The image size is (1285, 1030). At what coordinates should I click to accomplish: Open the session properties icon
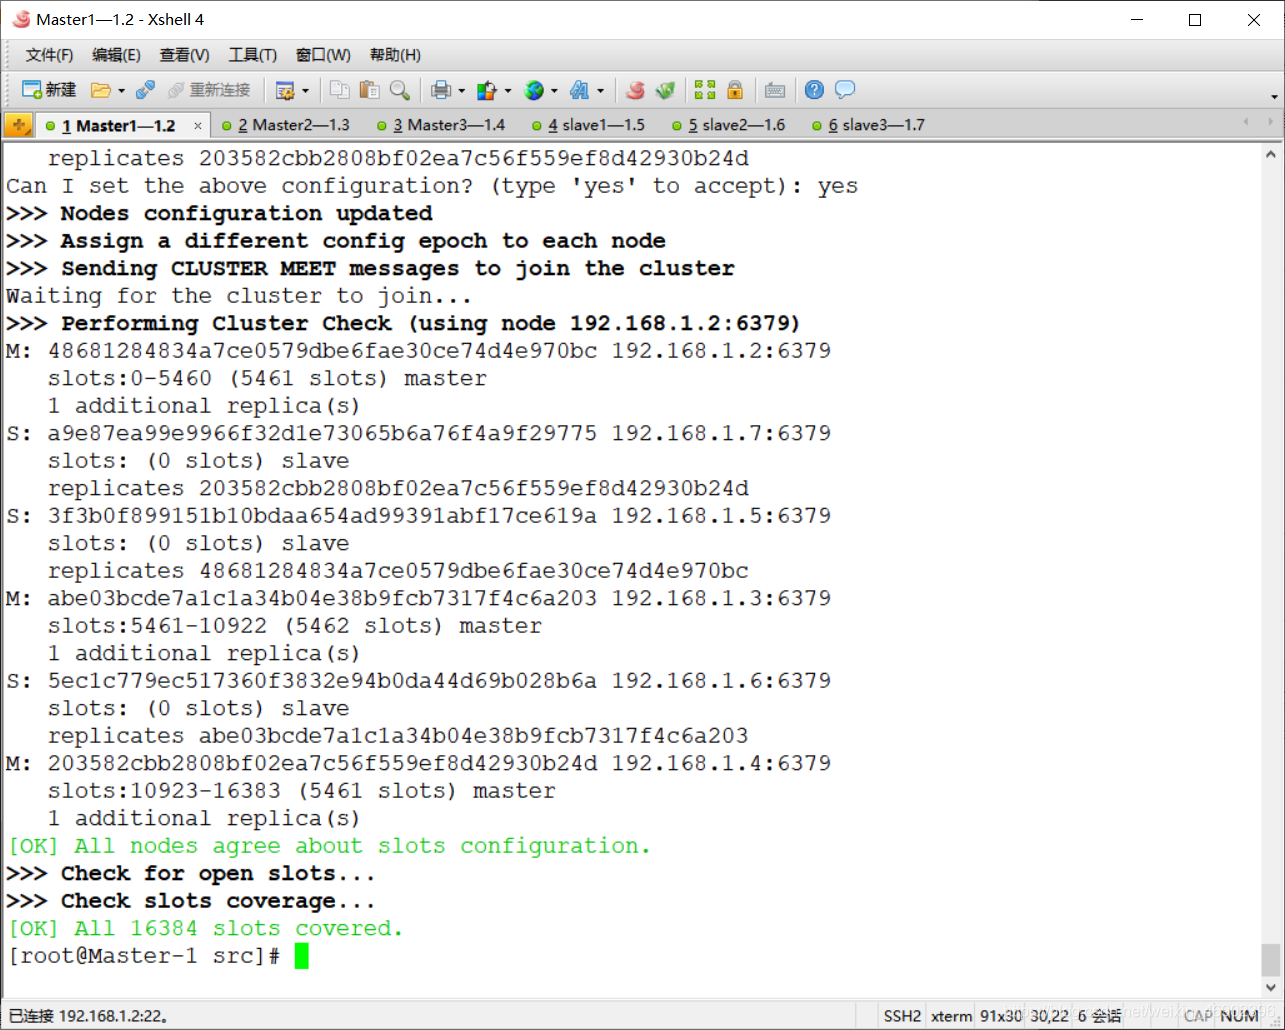[x=285, y=90]
